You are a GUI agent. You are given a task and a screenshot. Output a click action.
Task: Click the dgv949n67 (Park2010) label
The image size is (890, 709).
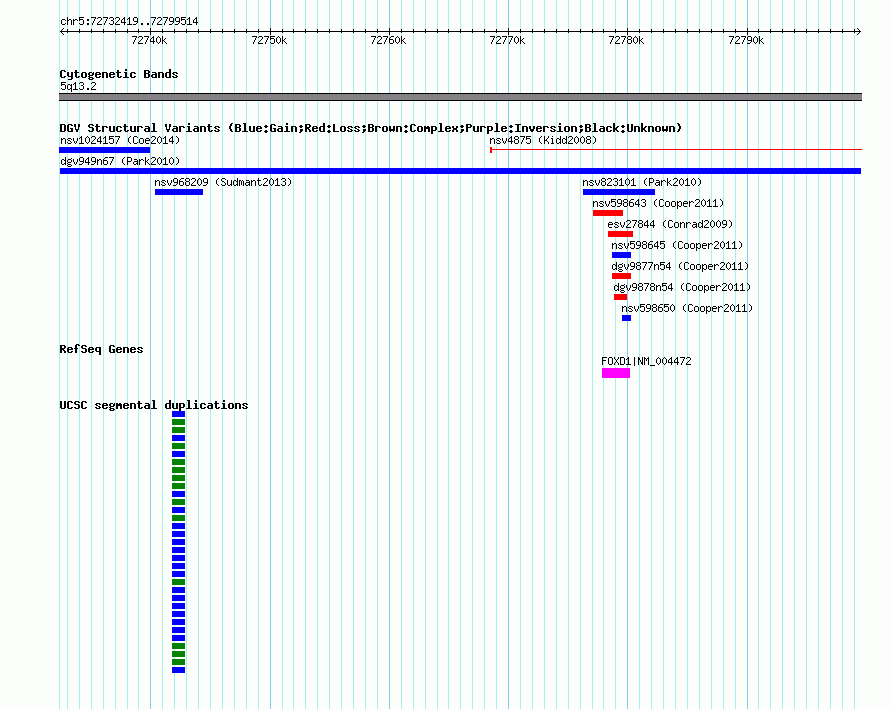(120, 161)
